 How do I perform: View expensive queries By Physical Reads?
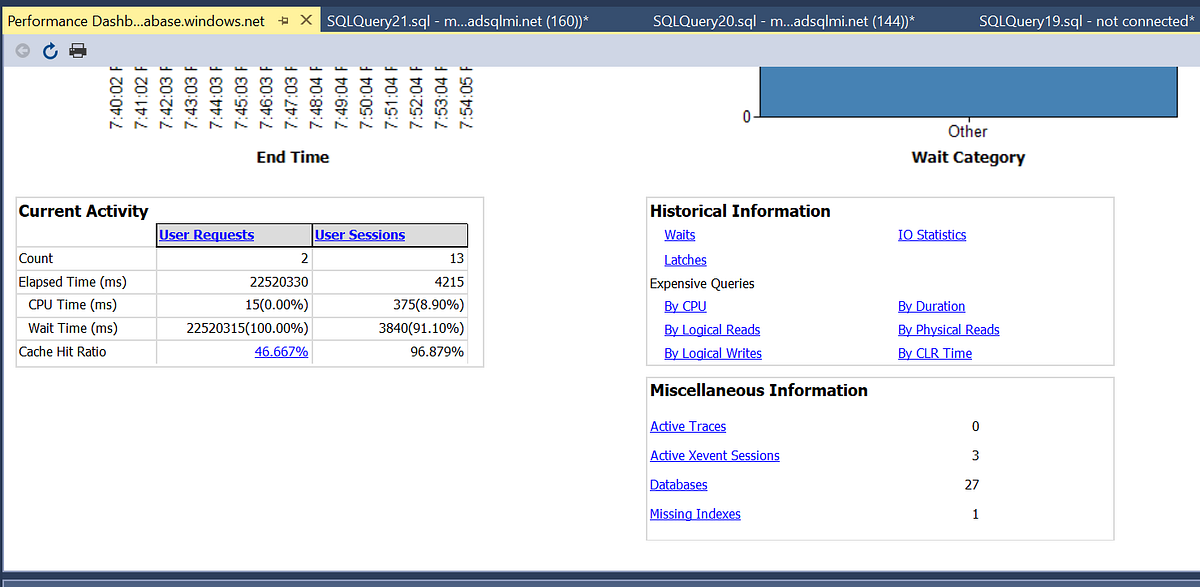(949, 330)
